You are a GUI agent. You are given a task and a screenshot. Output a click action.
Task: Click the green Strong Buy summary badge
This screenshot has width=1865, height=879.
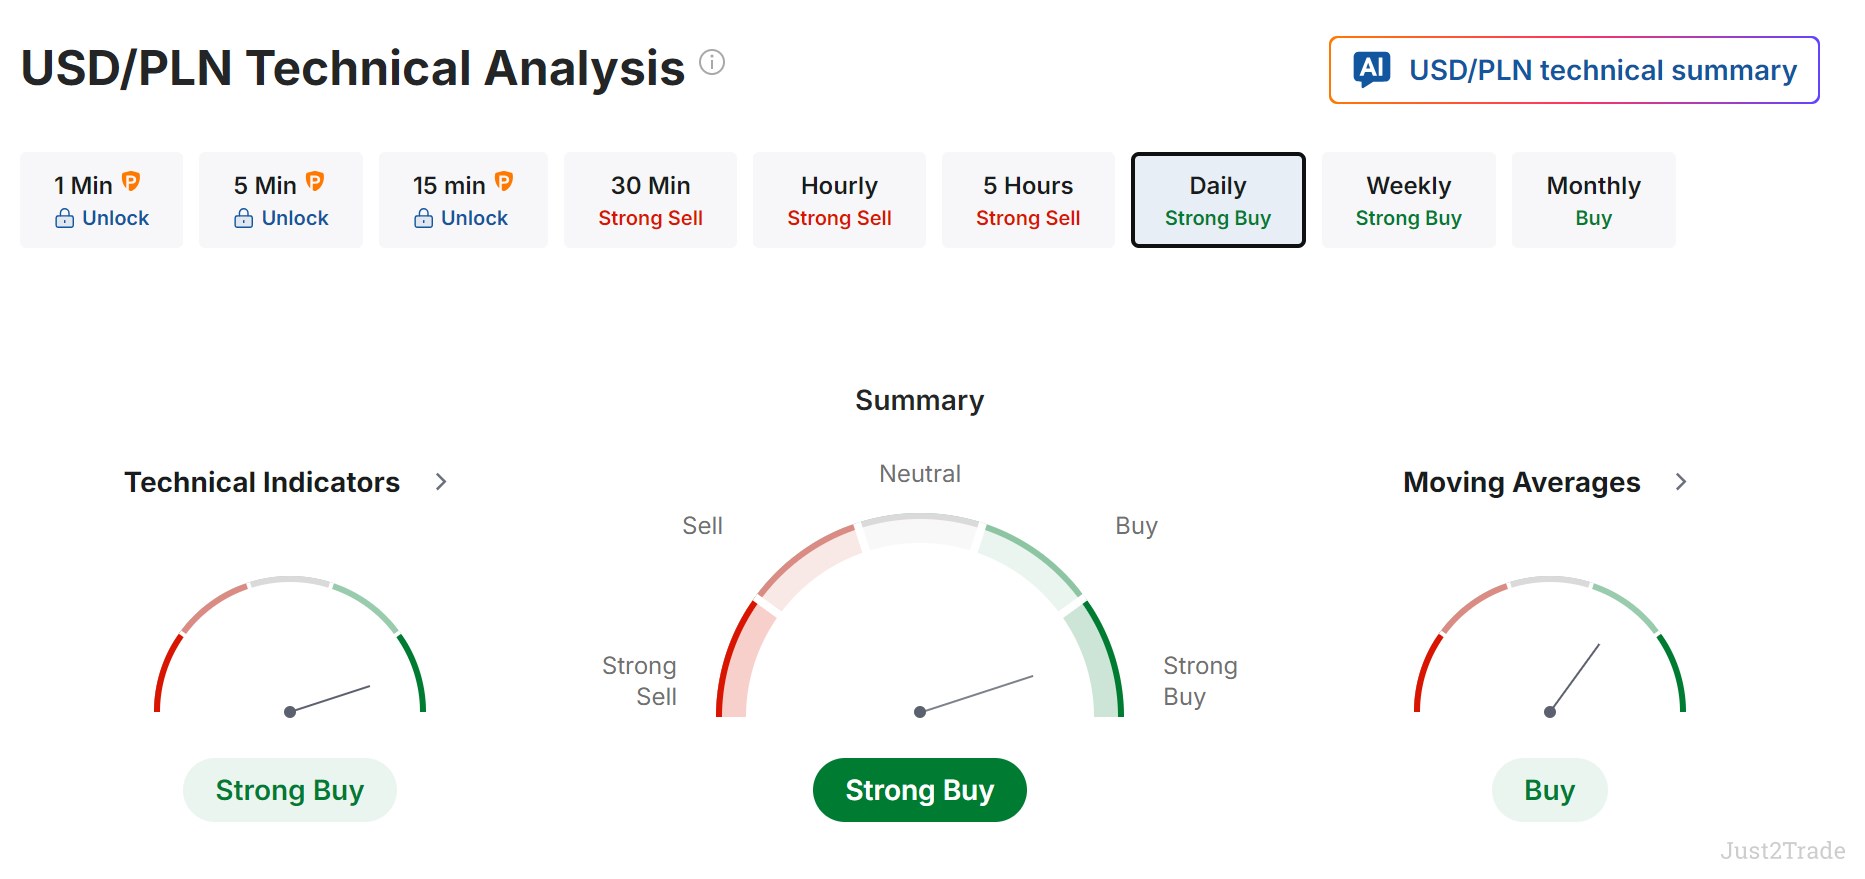coord(920,790)
